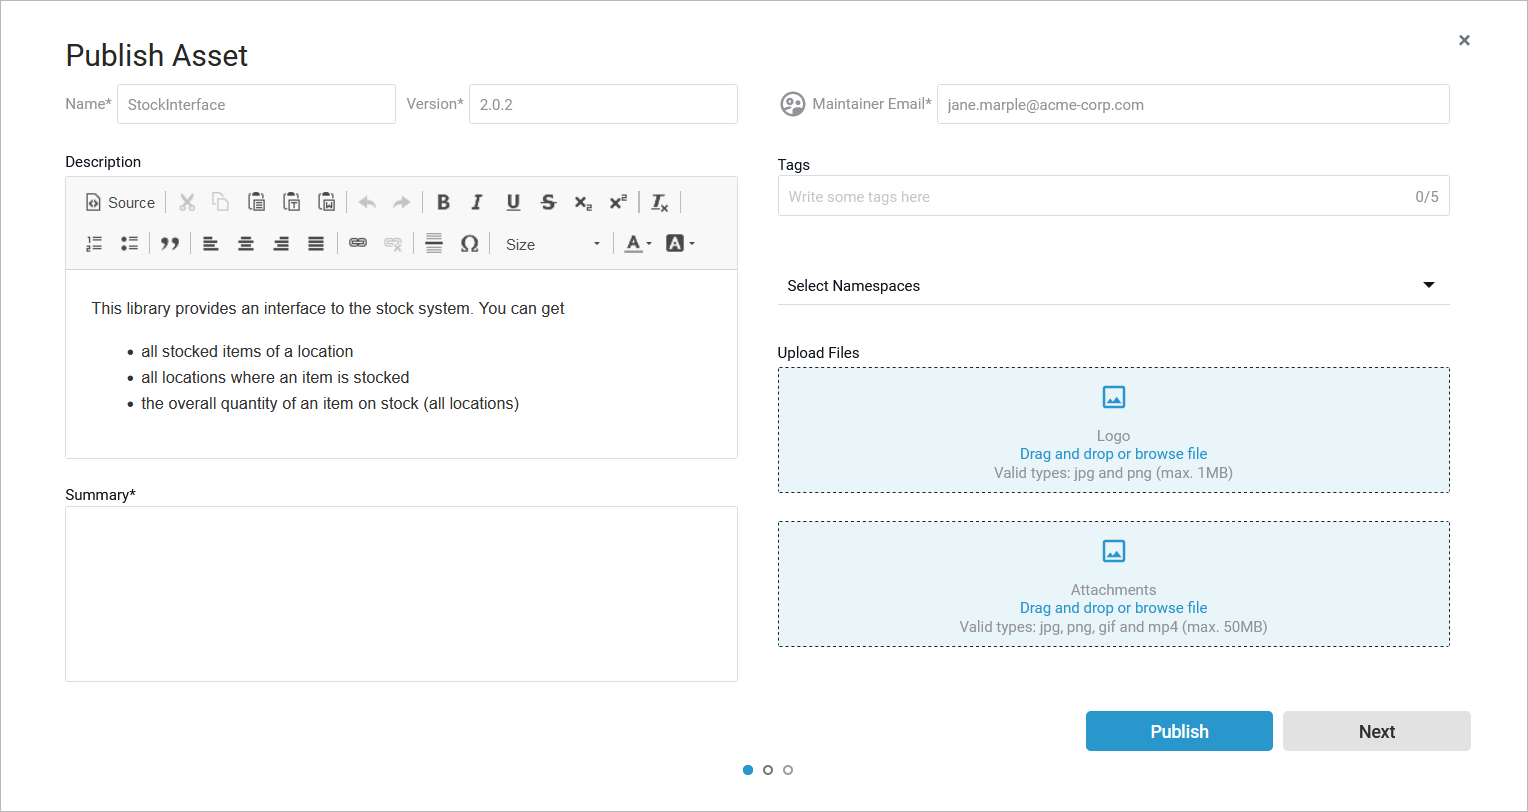
Task: Toggle Source view in the editor
Action: tap(120, 202)
